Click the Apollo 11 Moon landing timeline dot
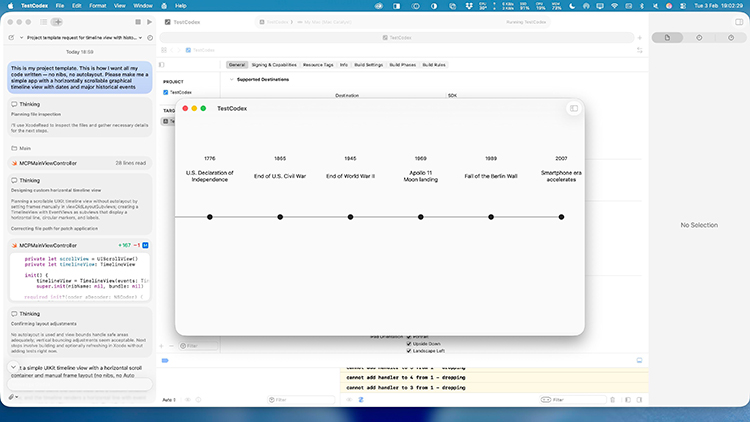Image resolution: width=750 pixels, height=422 pixels. tap(421, 217)
